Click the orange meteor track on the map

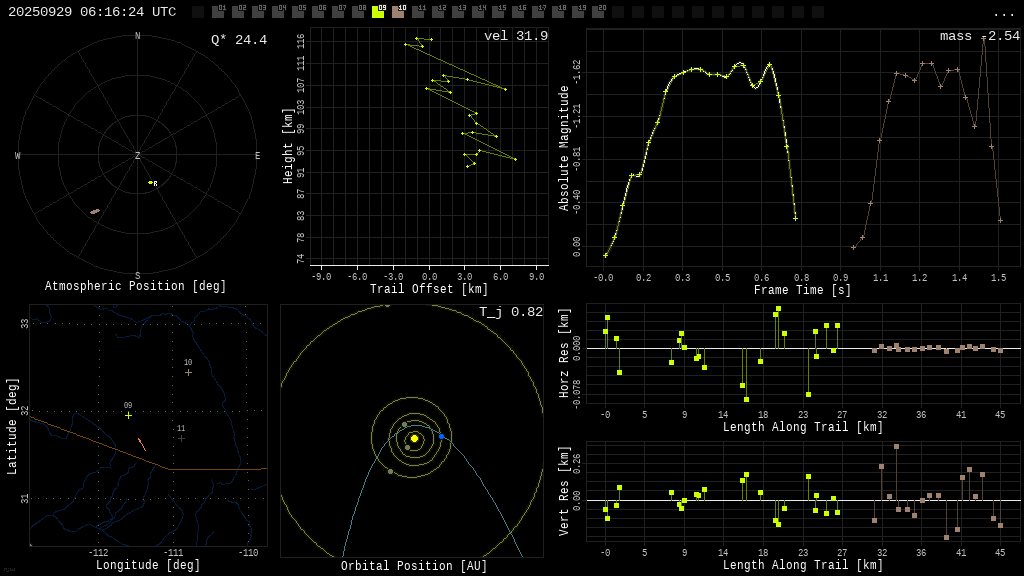tap(142, 444)
